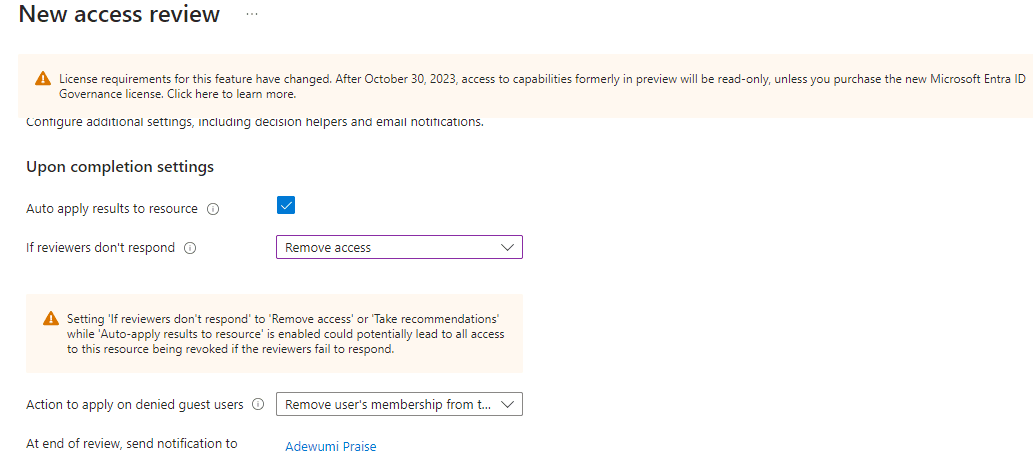Show info for Action on denied guest users
Screen dimensions: 1033x473
pos(258,405)
